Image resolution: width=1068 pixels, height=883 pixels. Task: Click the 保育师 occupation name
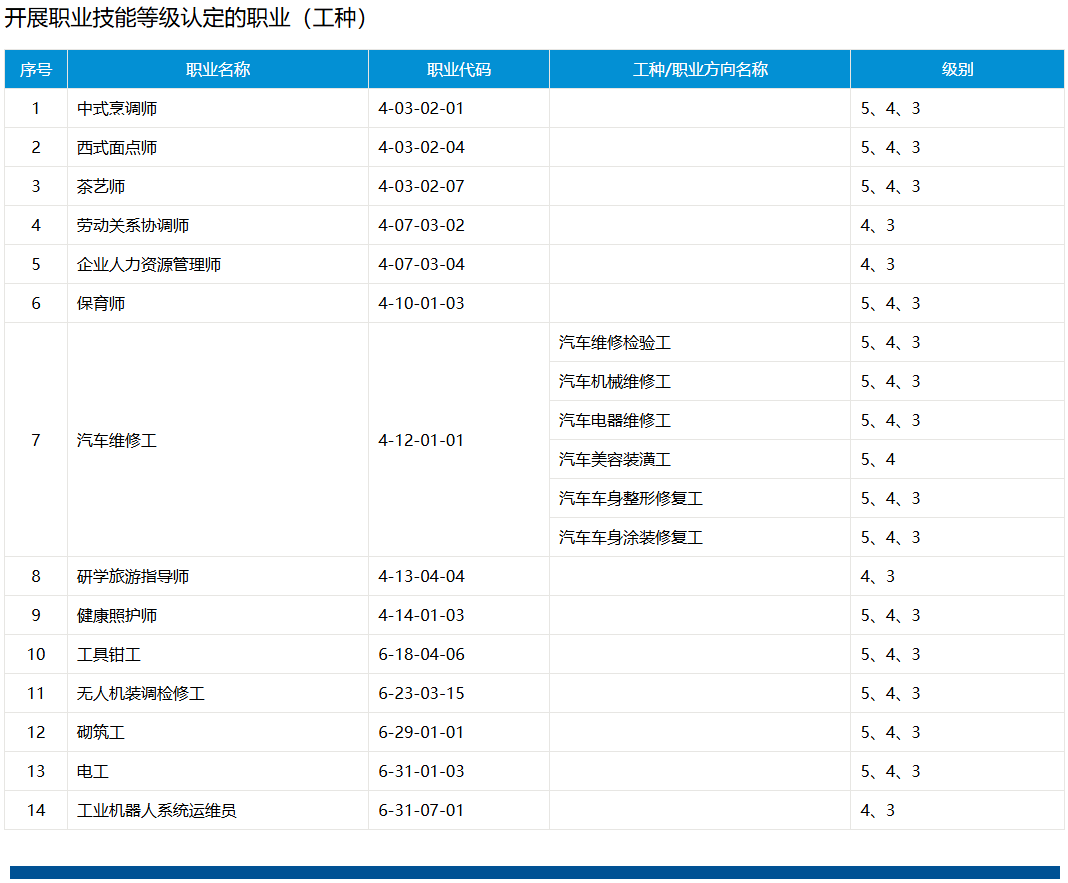click(101, 303)
